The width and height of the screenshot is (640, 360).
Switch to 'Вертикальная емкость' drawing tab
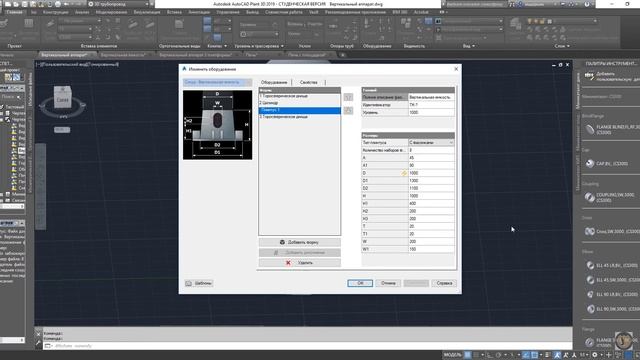123,55
